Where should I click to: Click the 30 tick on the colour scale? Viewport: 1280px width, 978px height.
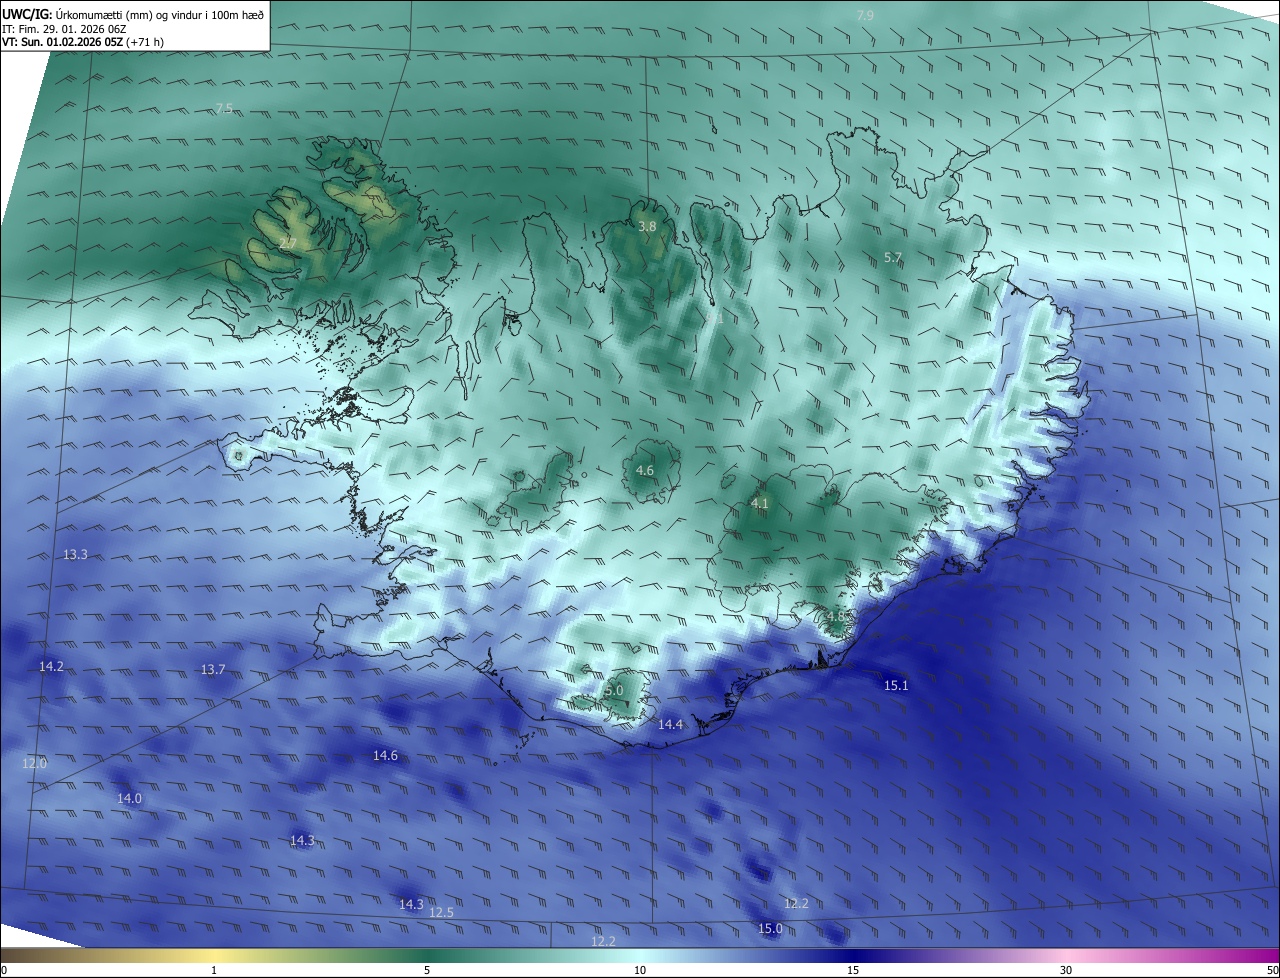pyautogui.click(x=1066, y=970)
